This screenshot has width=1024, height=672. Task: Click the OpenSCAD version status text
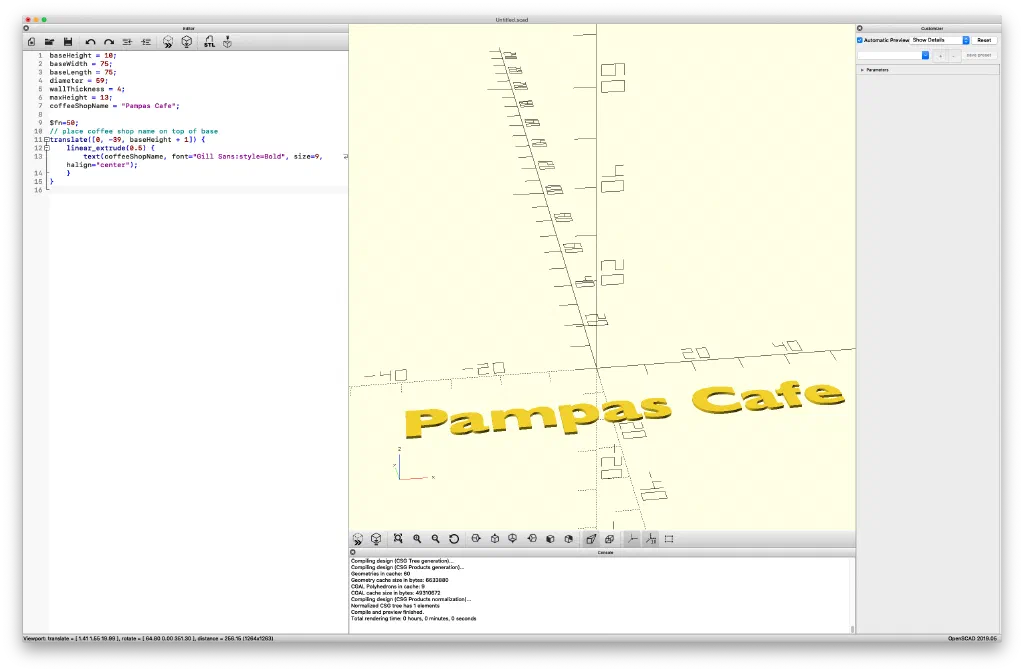974,639
